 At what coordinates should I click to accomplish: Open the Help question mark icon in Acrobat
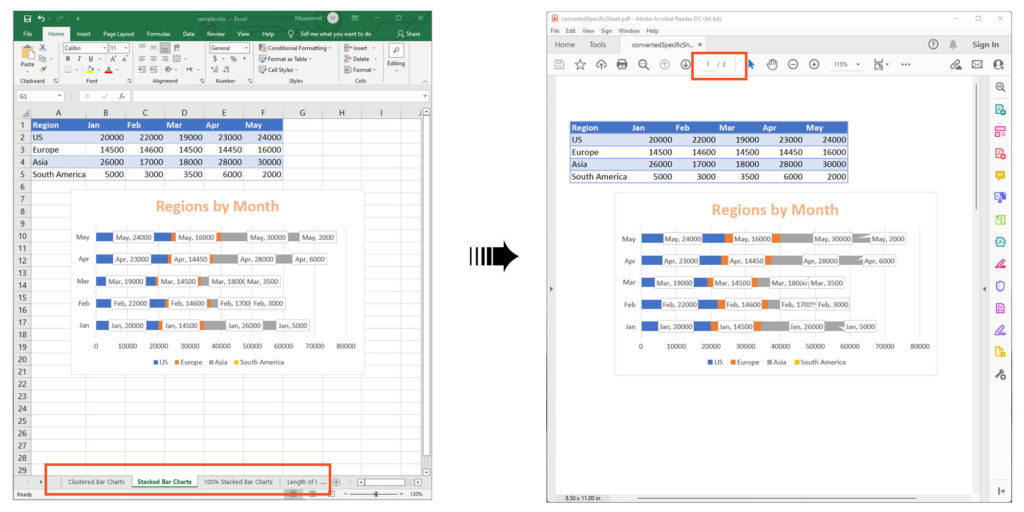(933, 44)
